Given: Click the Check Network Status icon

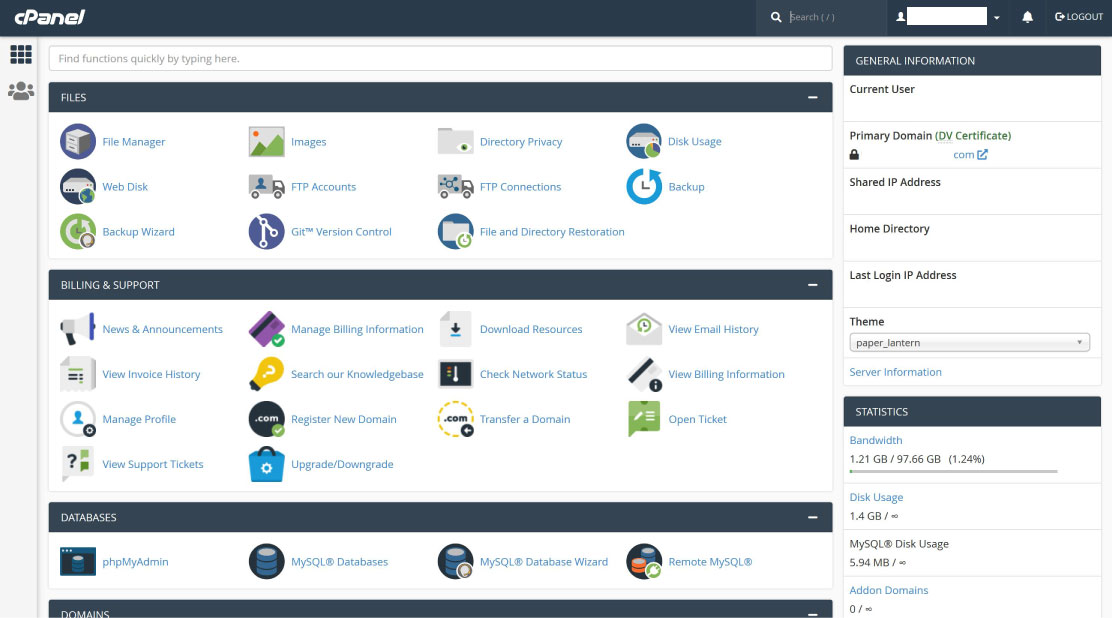Looking at the screenshot, I should [x=455, y=374].
